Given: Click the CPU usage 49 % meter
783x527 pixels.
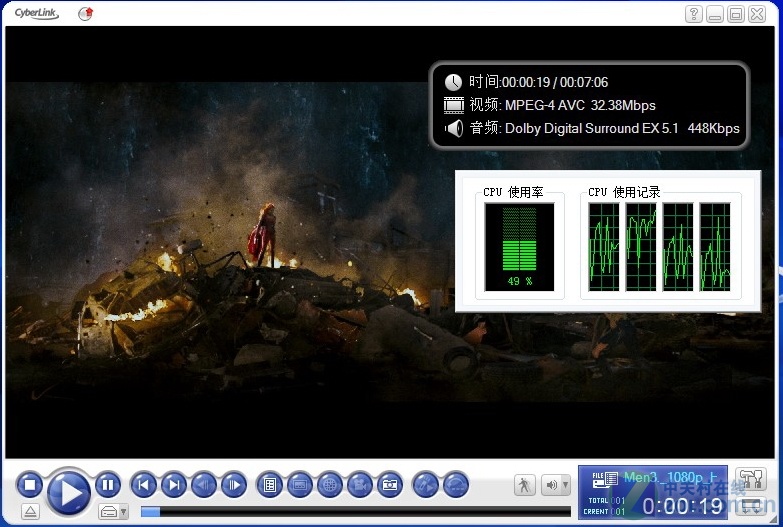Looking at the screenshot, I should pyautogui.click(x=519, y=247).
